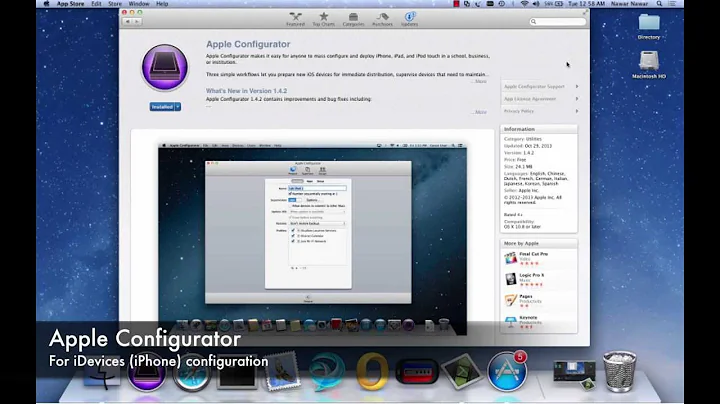The image size is (720, 404).
Task: Open the stack beside Trash in Dock
Action: [x=574, y=374]
